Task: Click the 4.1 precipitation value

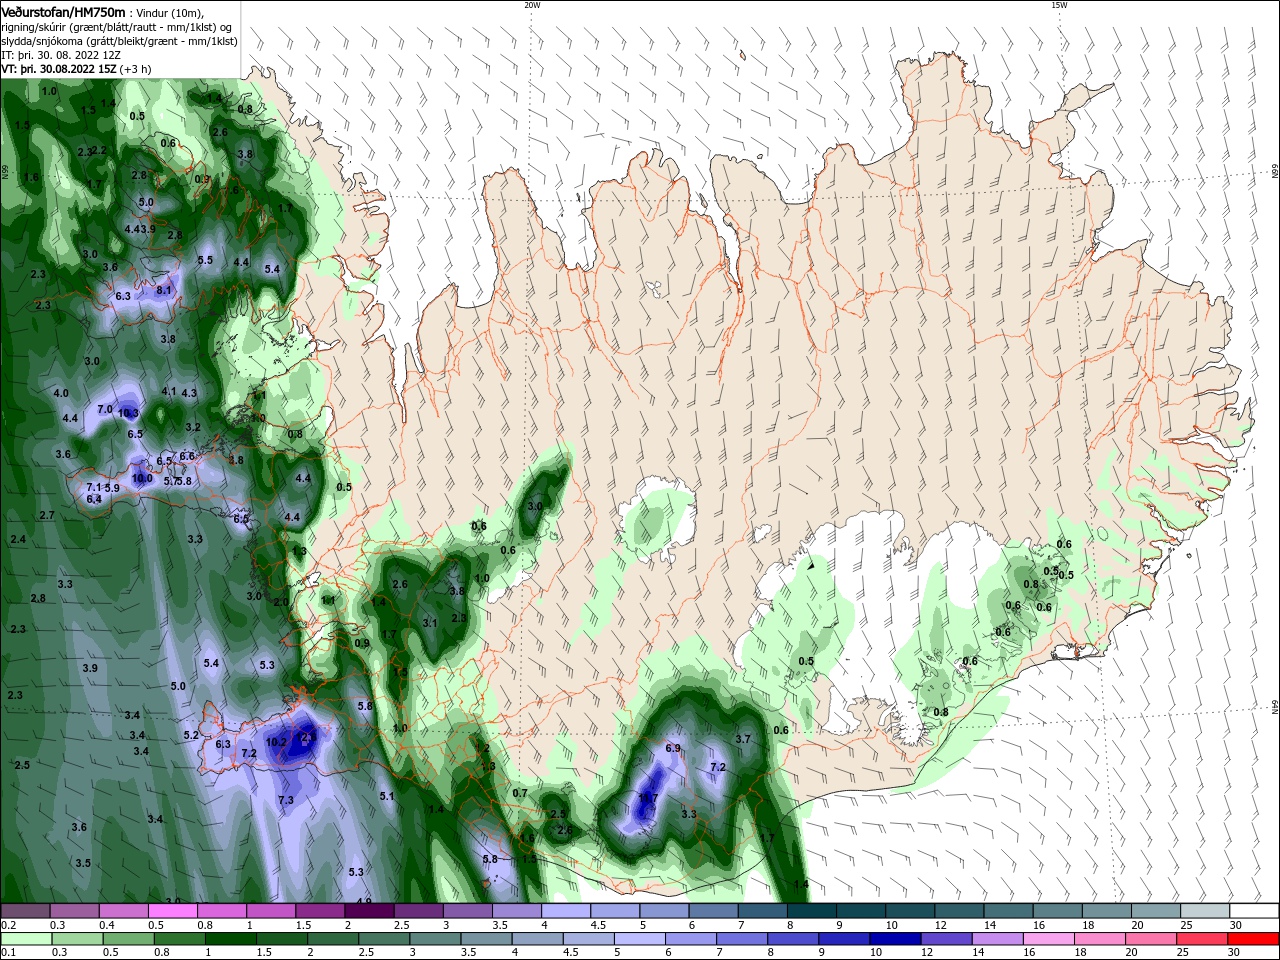Action: (169, 391)
